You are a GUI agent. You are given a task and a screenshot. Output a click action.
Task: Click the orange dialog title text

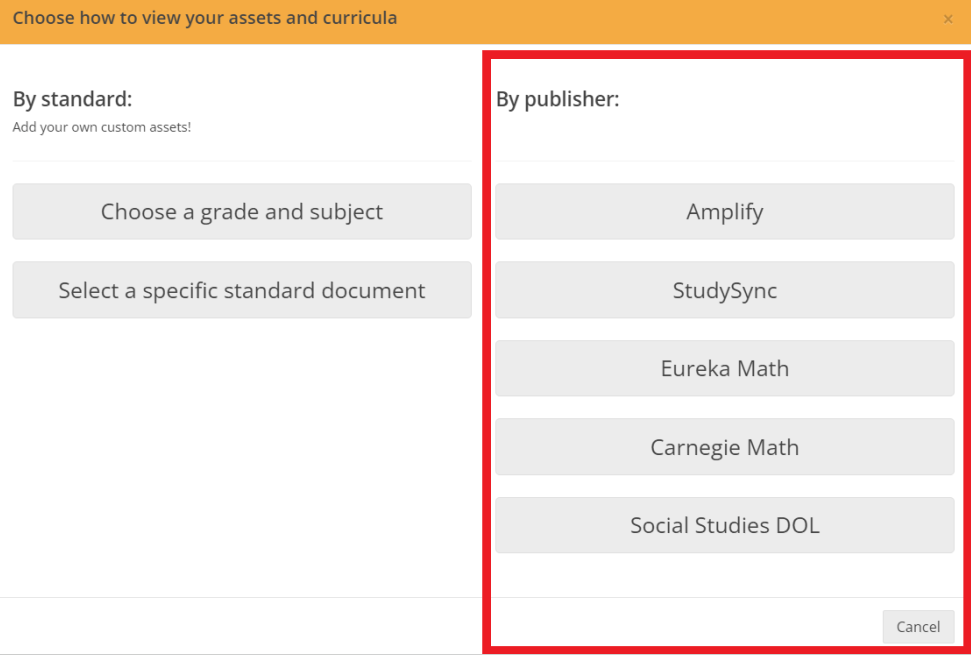(x=205, y=18)
